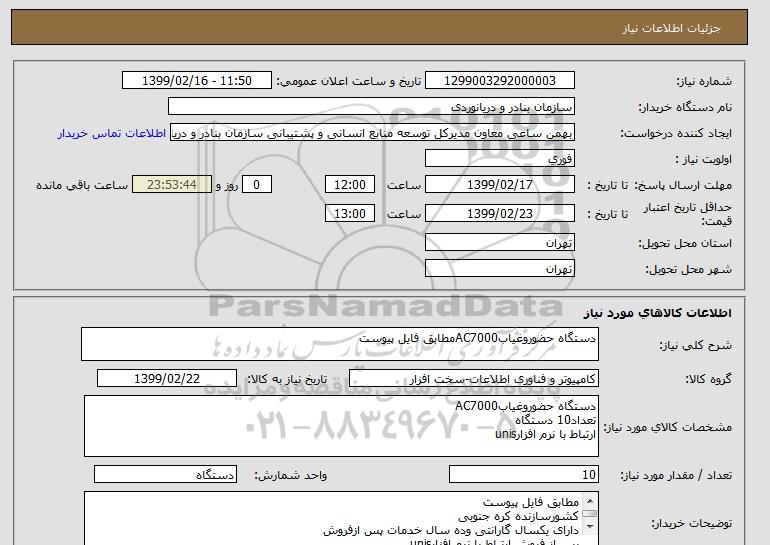Select the unit of measure field دستگاه
The height and width of the screenshot is (545, 770).
[x=165, y=475]
